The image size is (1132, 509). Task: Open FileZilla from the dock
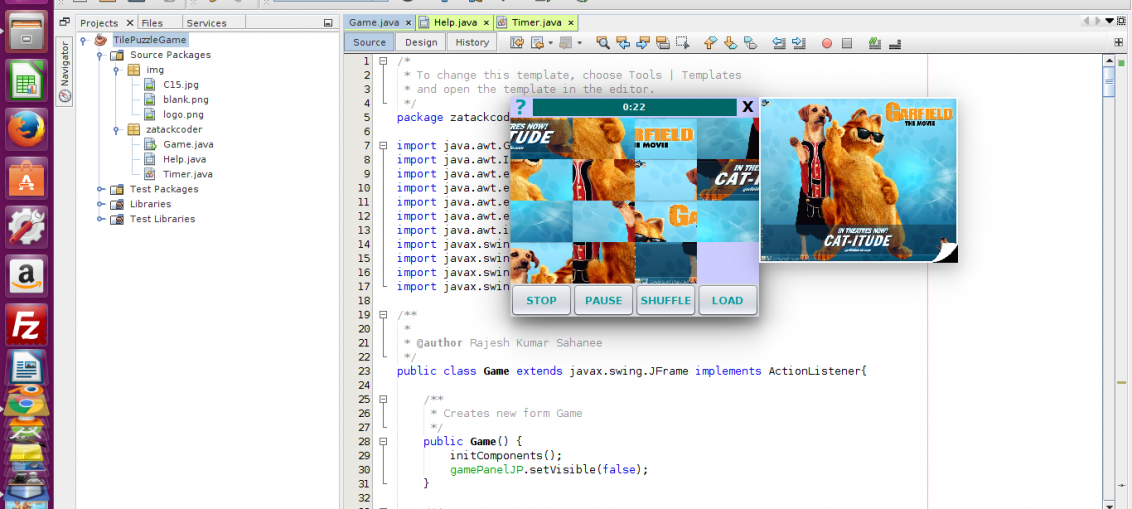pos(27,325)
